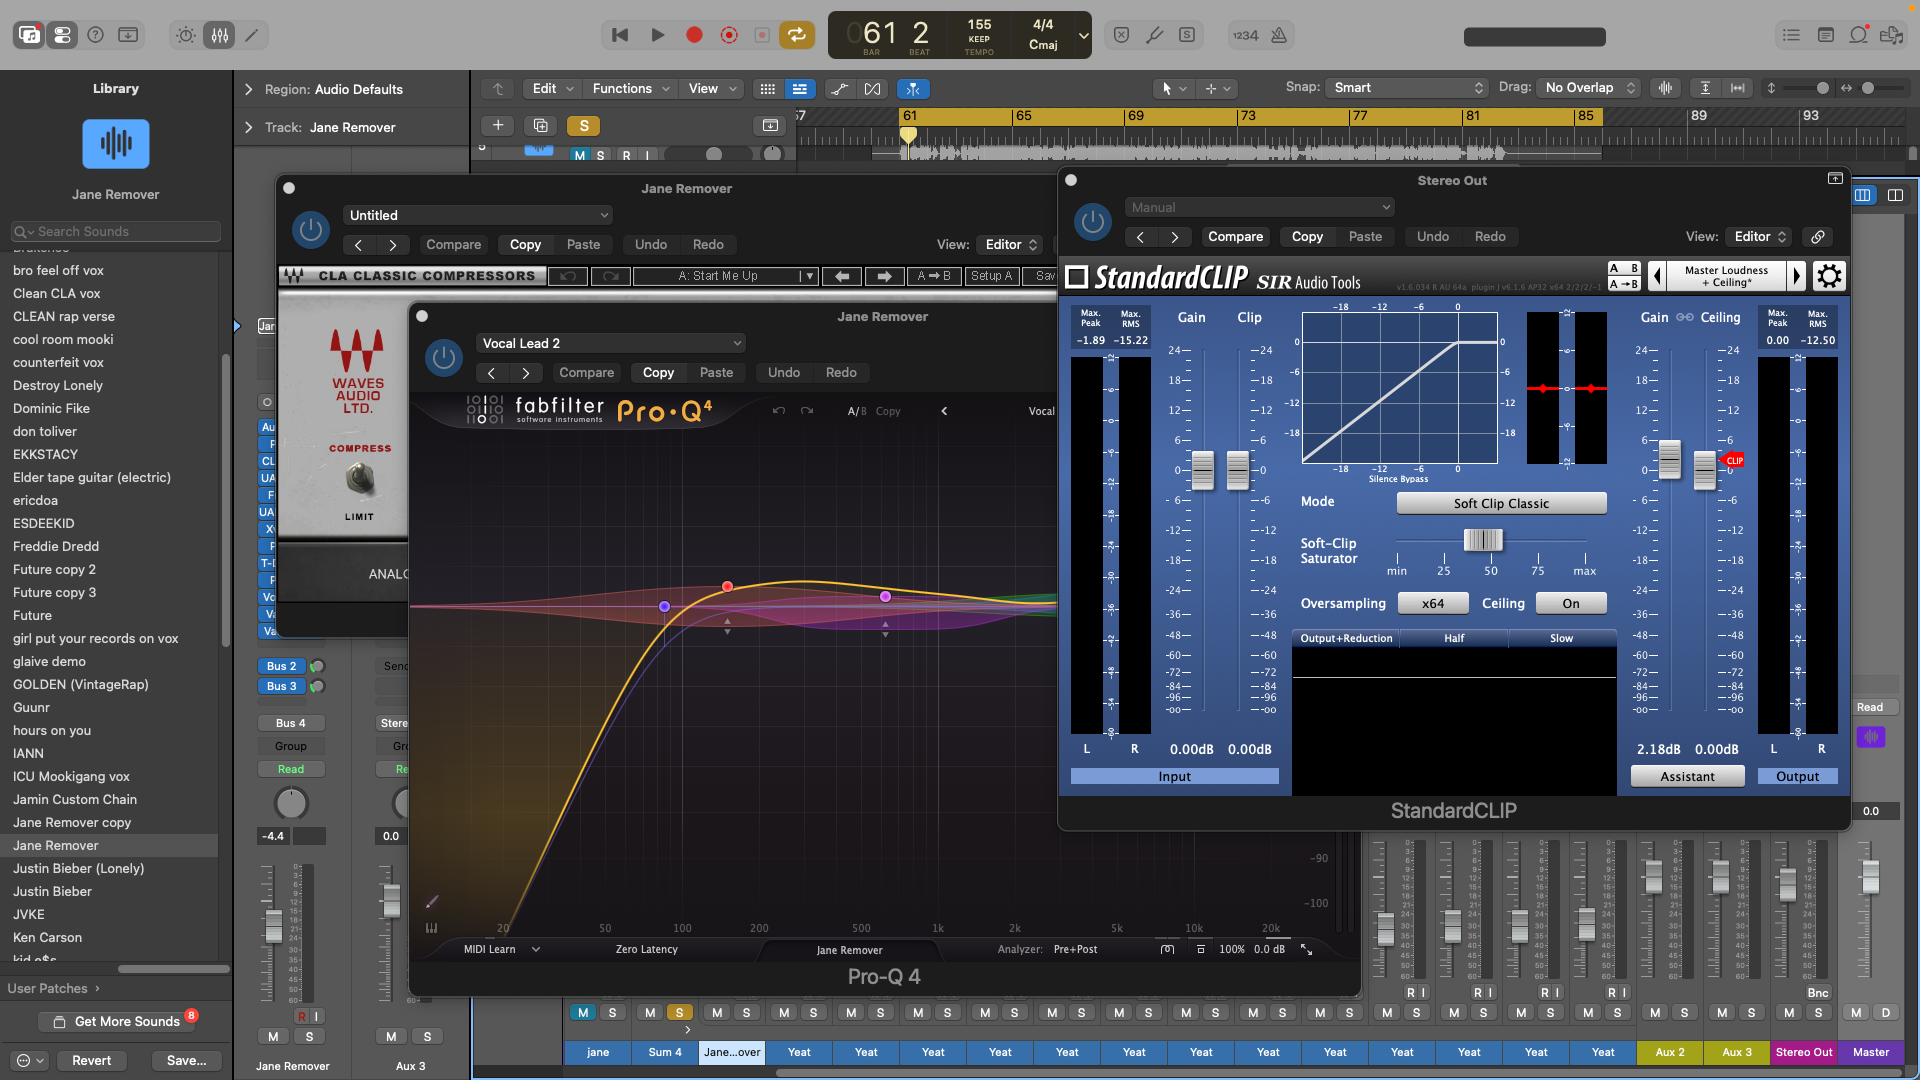Toggle Flex show/hide icon
This screenshot has height=1080, width=1920.
(x=872, y=89)
